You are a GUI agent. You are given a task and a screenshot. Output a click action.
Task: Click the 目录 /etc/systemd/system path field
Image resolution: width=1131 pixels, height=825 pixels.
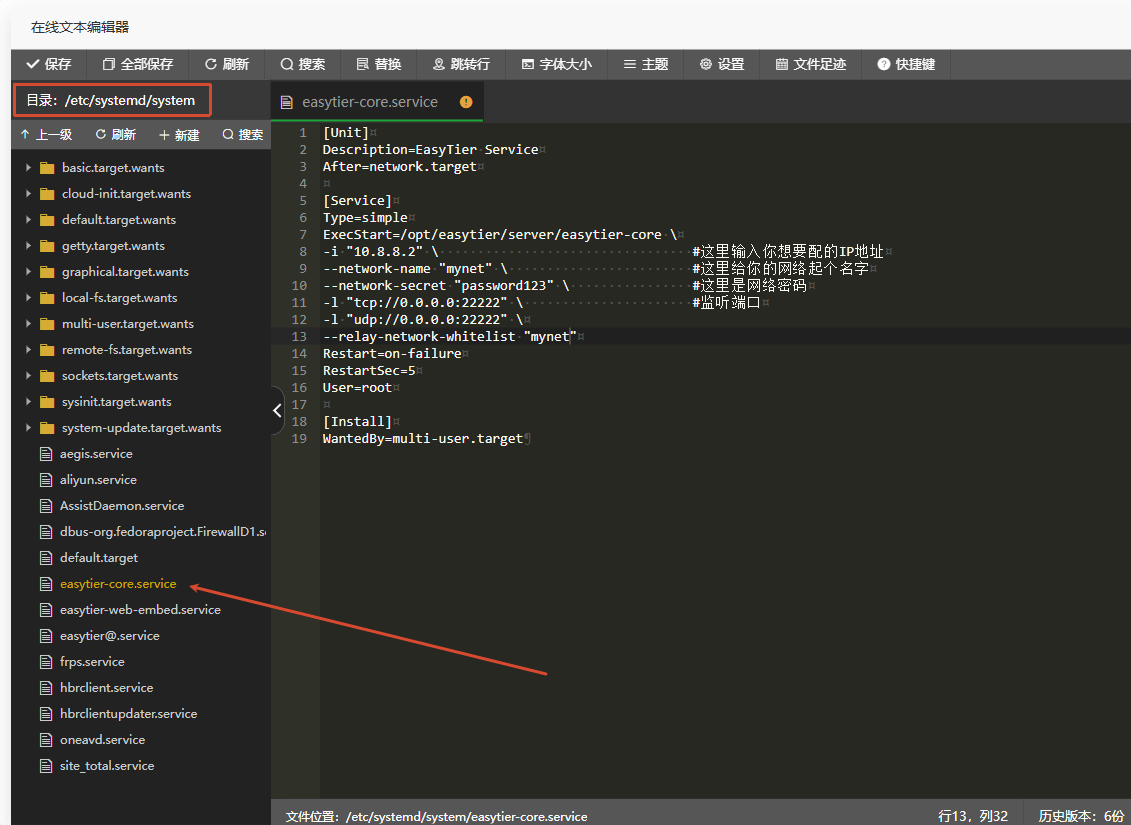click(x=112, y=100)
